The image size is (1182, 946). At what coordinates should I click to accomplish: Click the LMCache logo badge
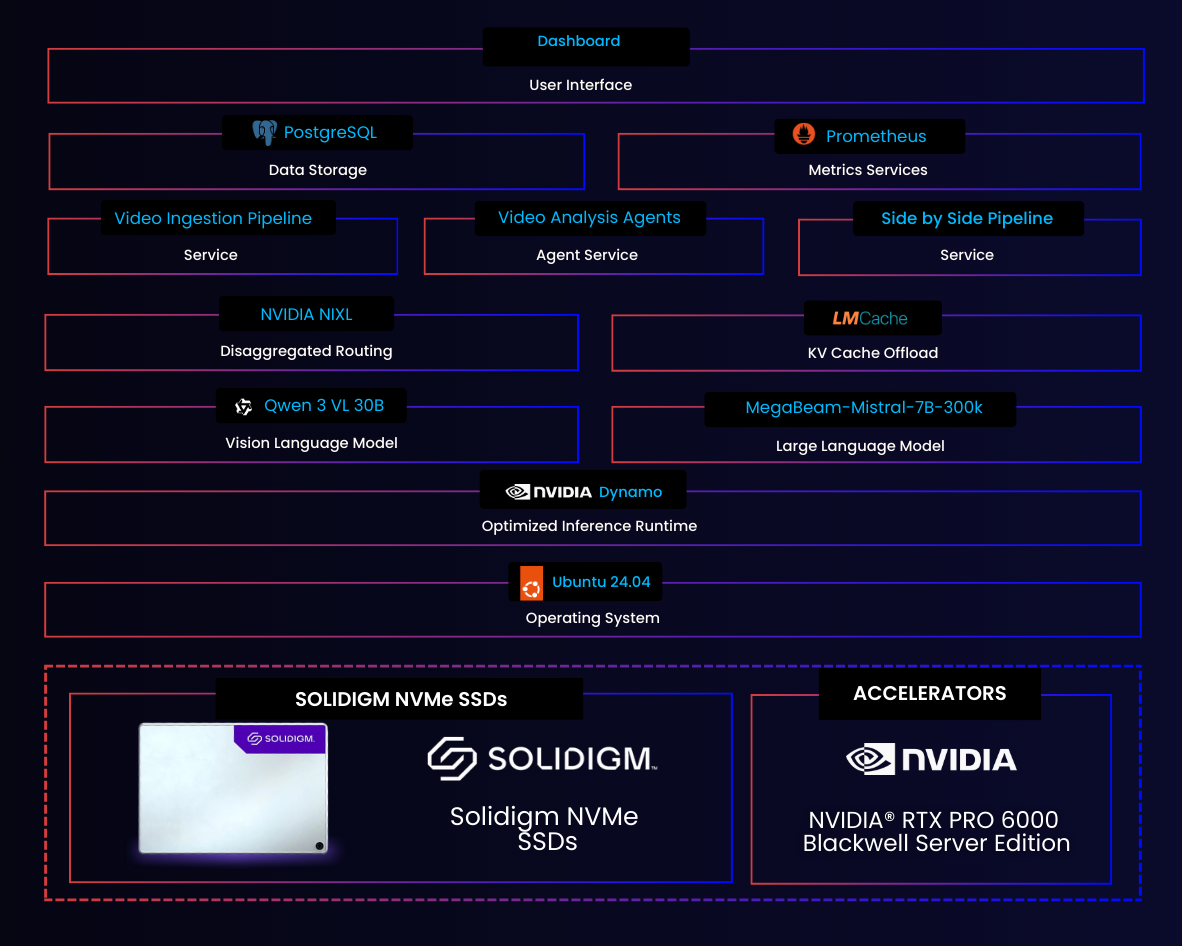[x=871, y=318]
